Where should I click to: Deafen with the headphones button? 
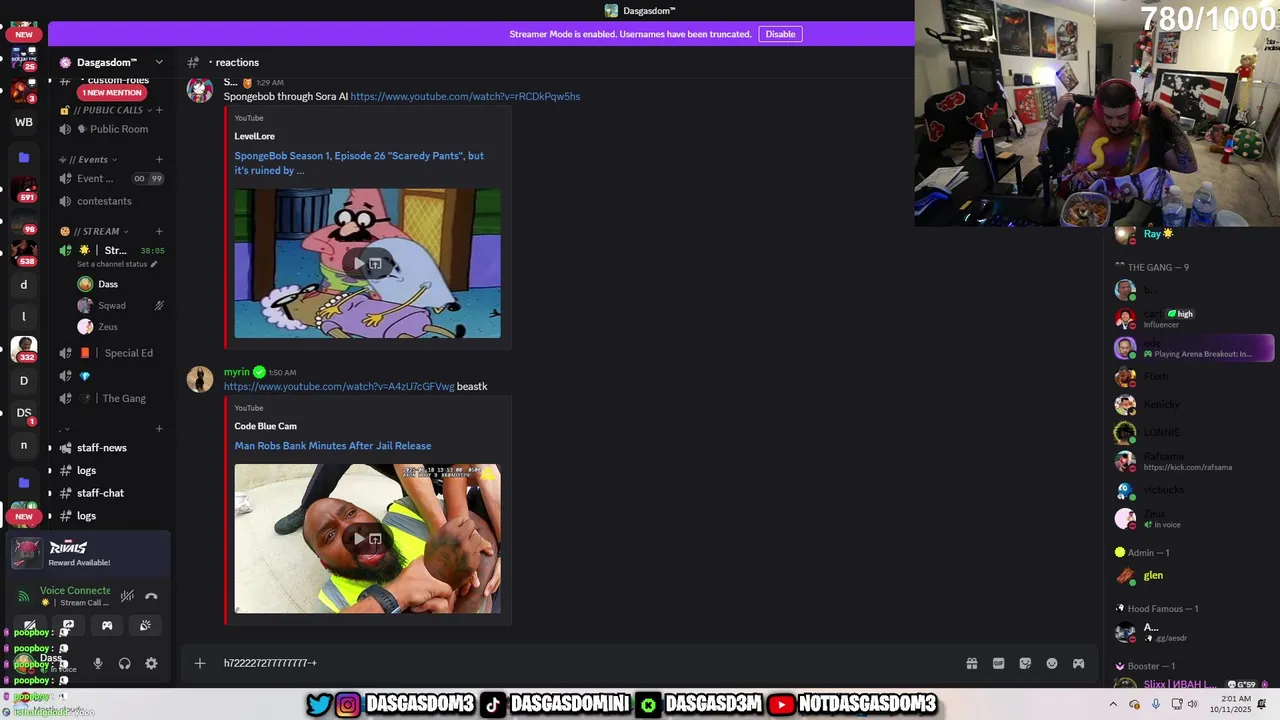pyautogui.click(x=125, y=663)
